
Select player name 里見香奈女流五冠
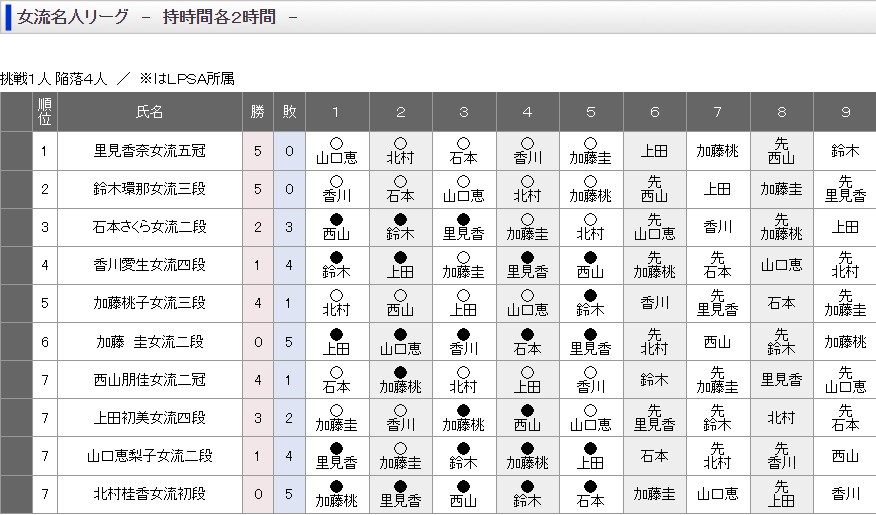point(150,151)
